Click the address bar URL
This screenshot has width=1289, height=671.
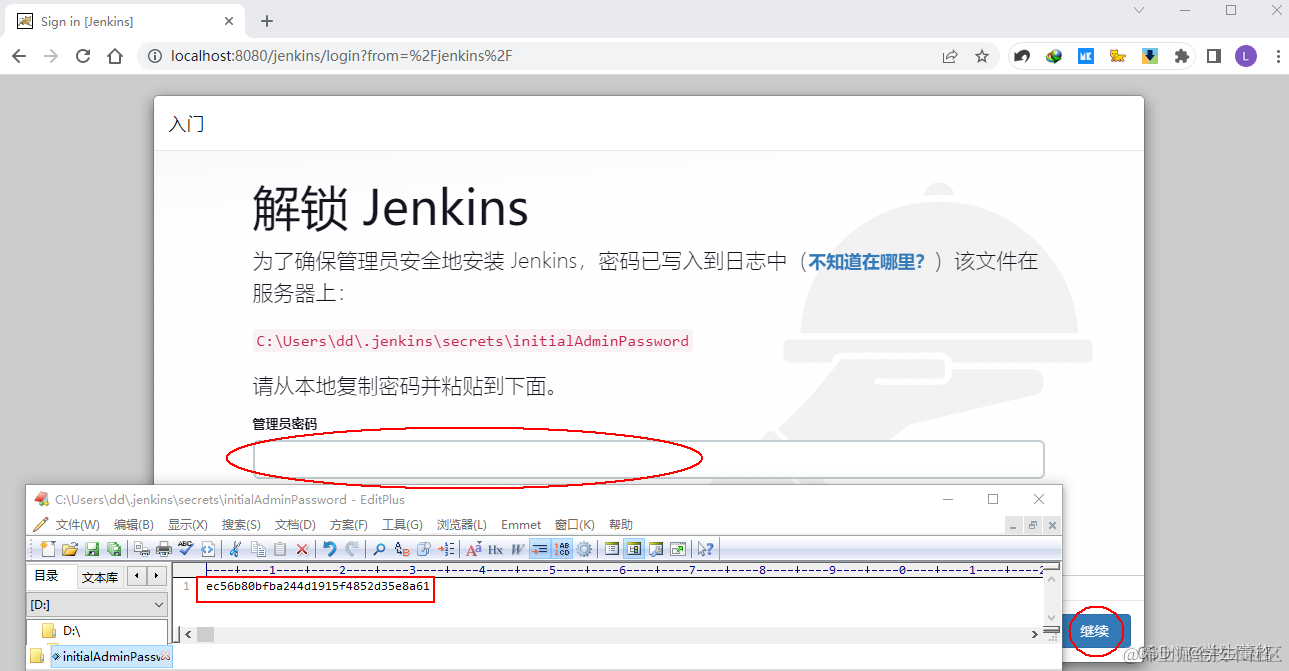pos(341,57)
